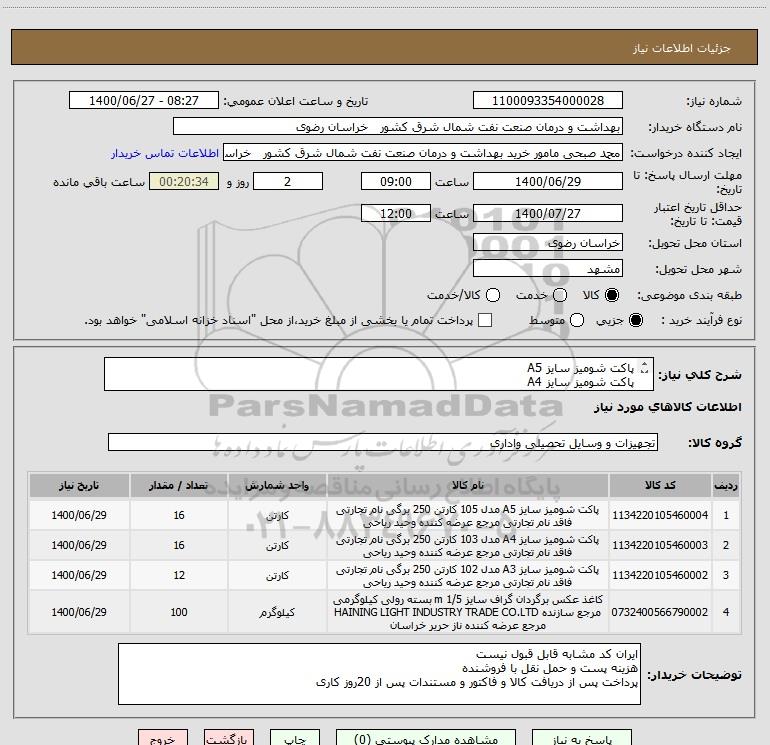Click the announcement date 1400/06/27 field
The width and height of the screenshot is (770, 745).
tap(144, 101)
